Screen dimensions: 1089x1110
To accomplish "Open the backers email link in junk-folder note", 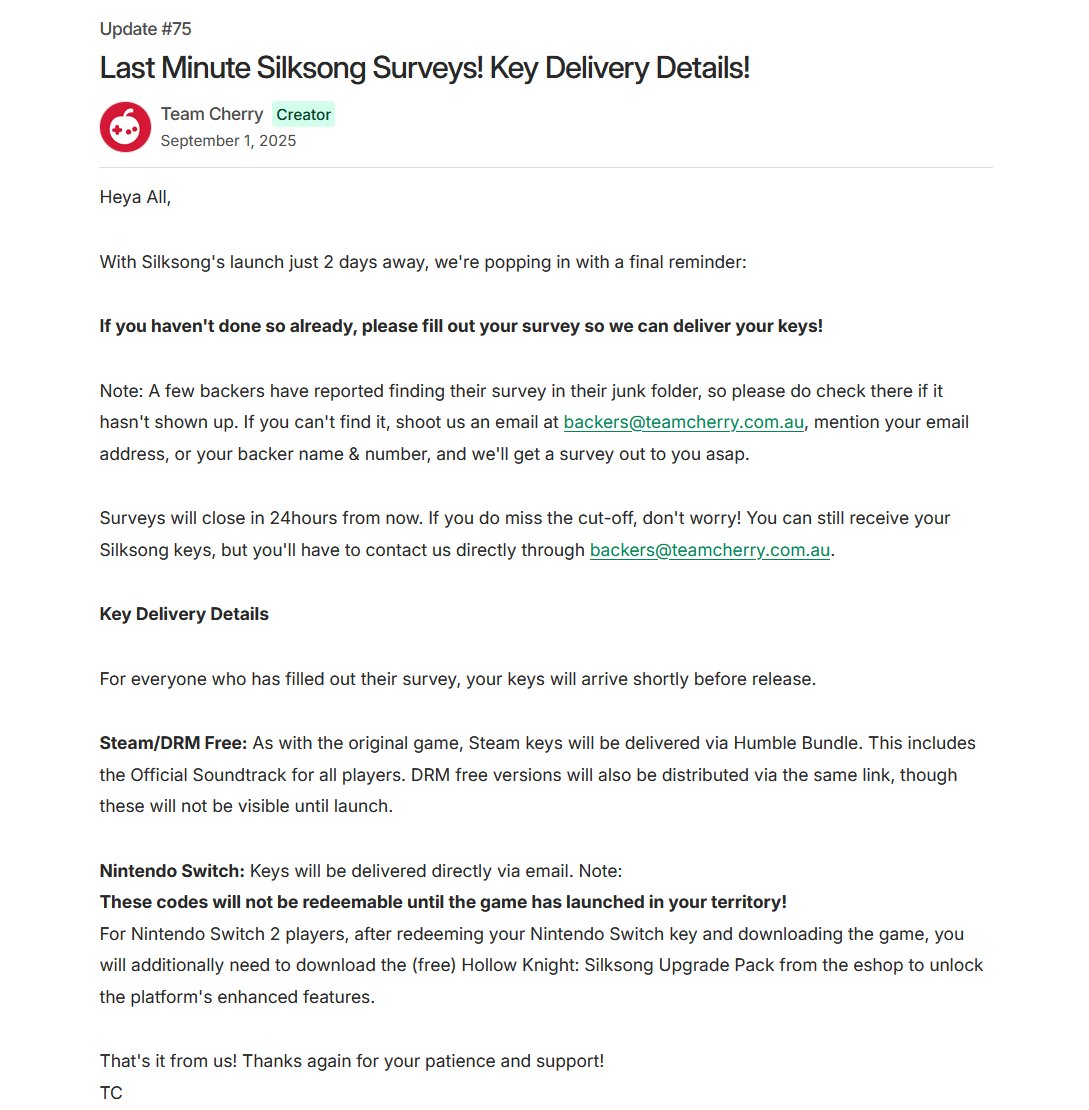I will click(x=683, y=422).
